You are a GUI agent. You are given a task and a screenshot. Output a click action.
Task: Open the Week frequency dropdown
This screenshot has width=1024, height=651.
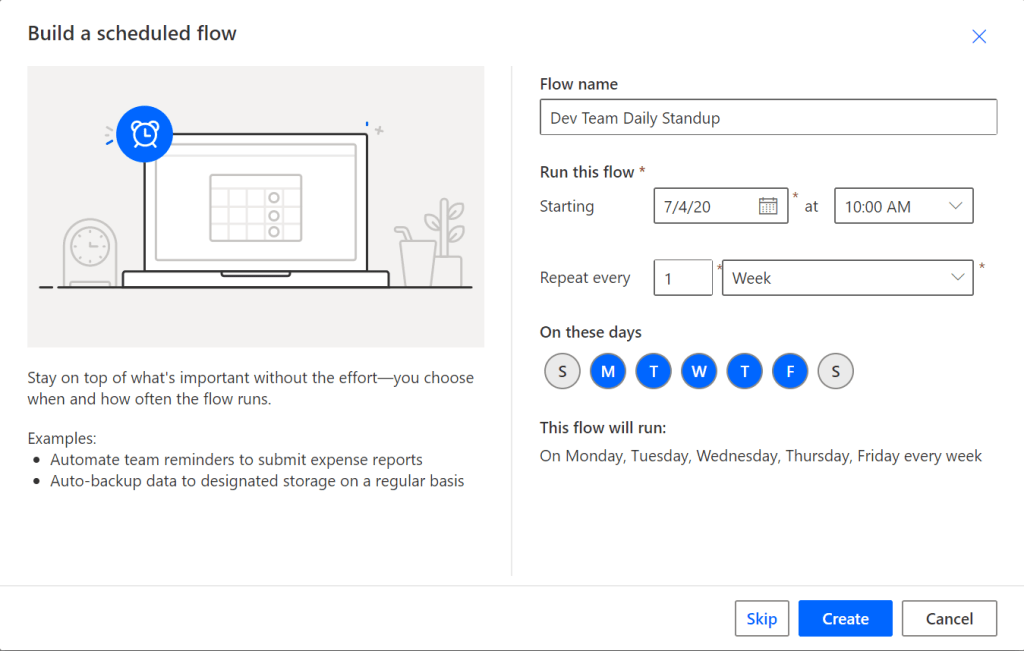click(847, 278)
